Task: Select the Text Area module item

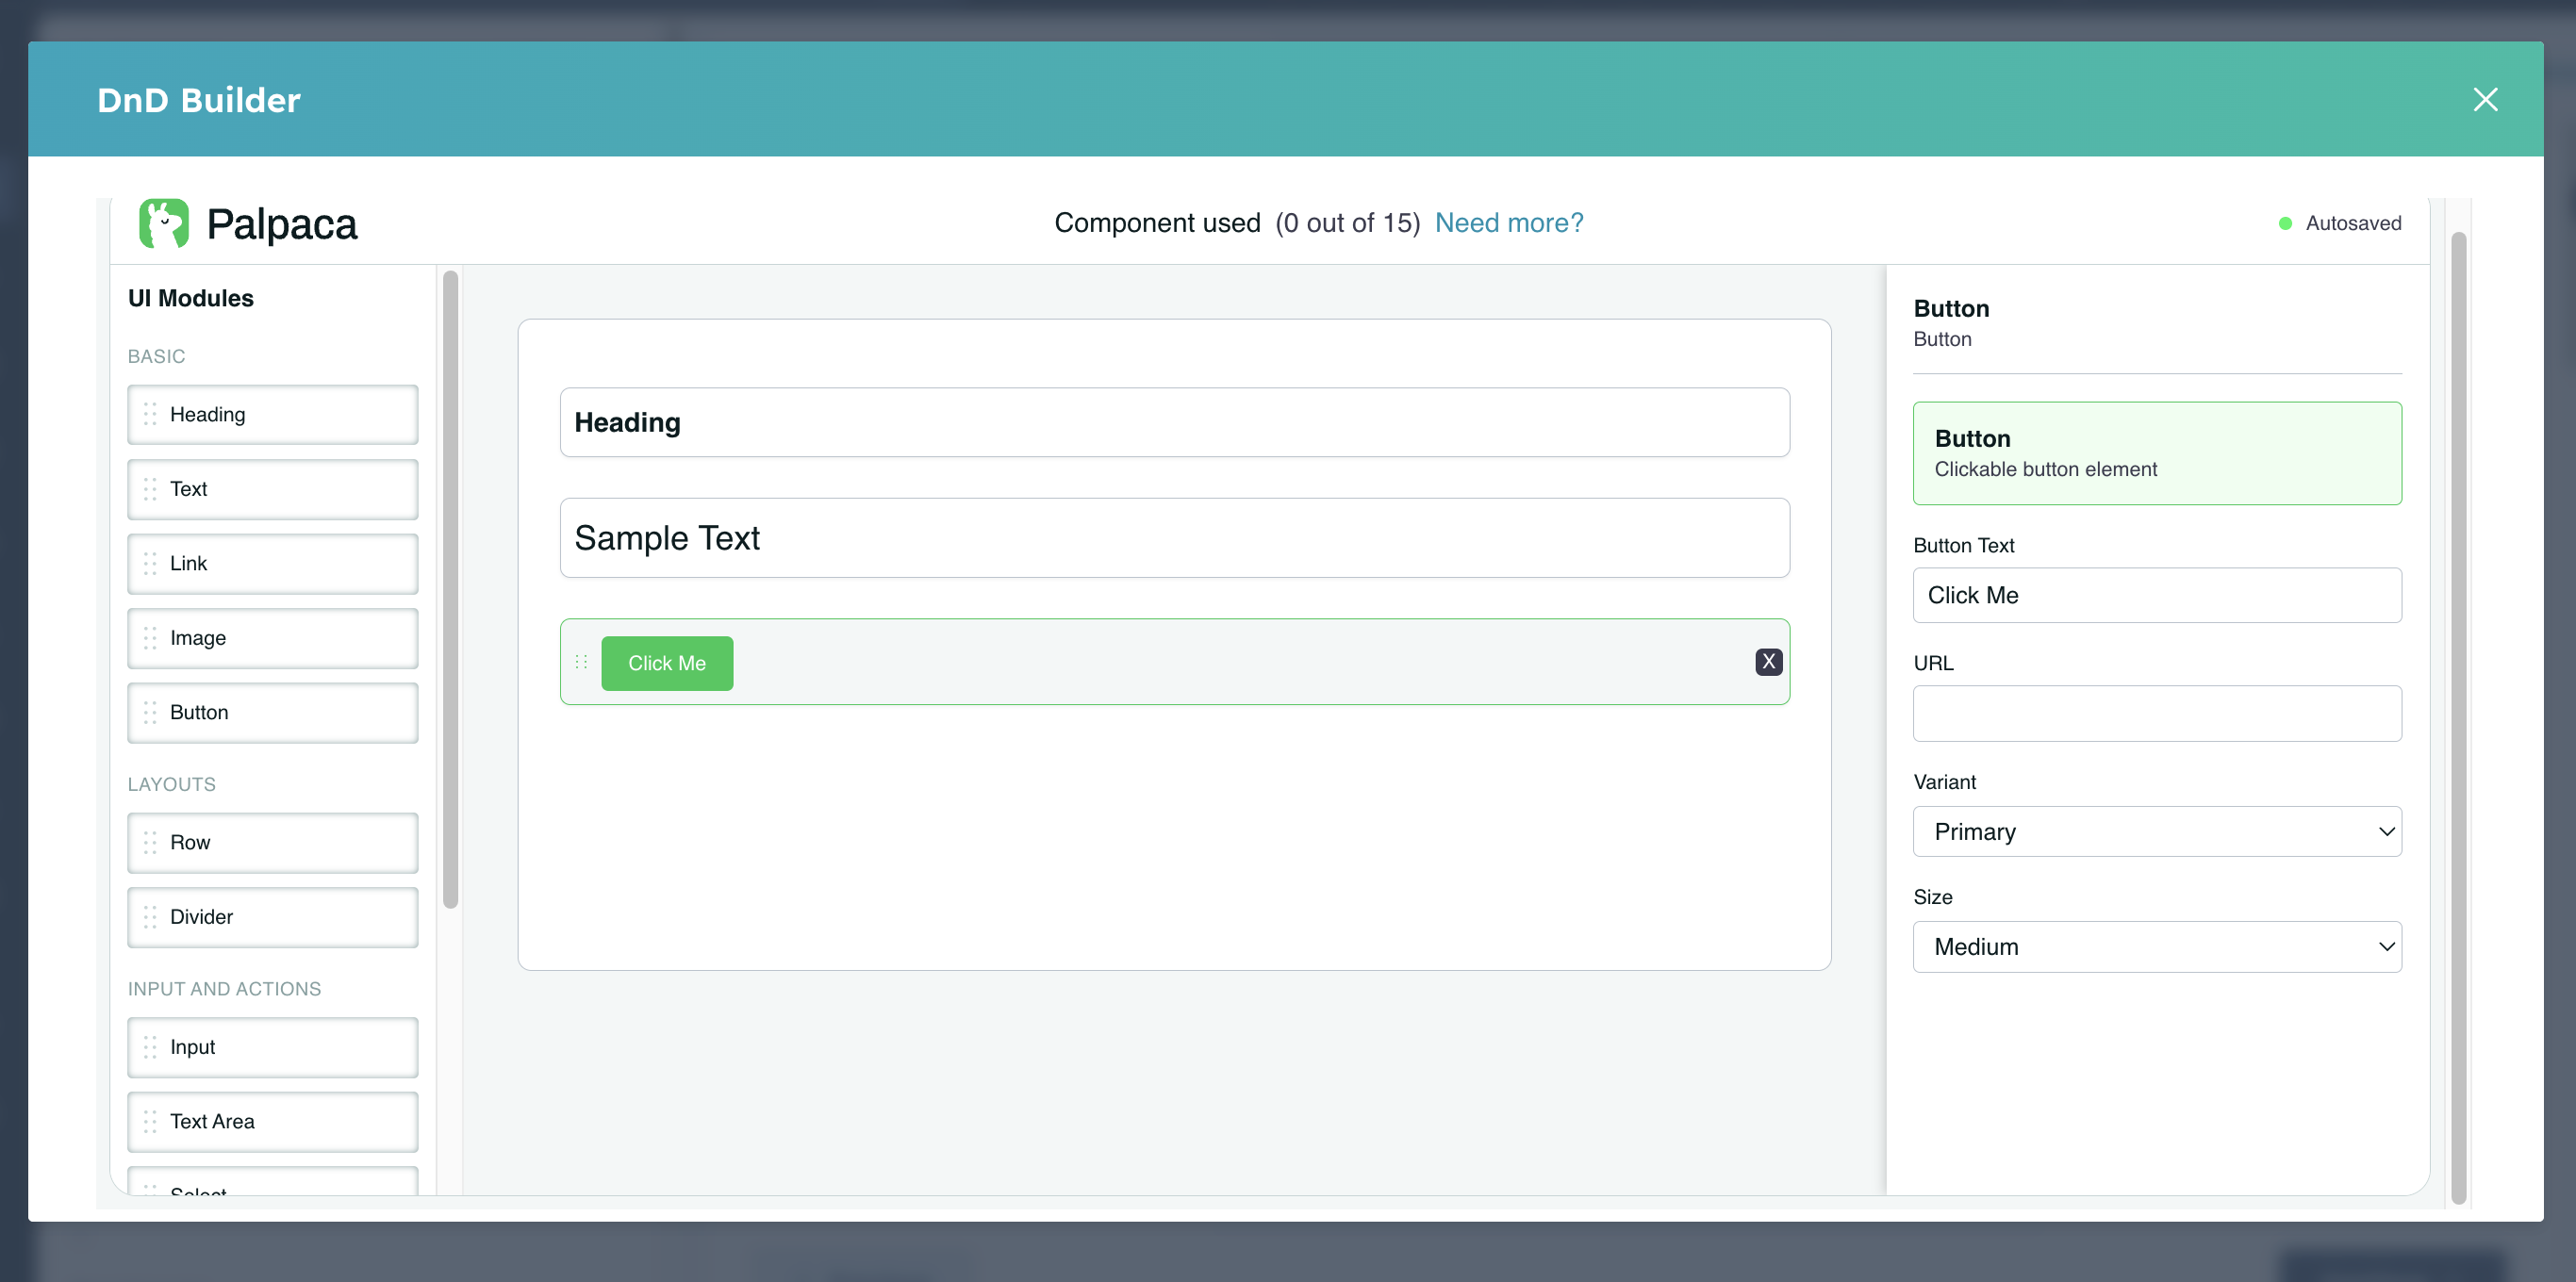Action: coord(272,1122)
